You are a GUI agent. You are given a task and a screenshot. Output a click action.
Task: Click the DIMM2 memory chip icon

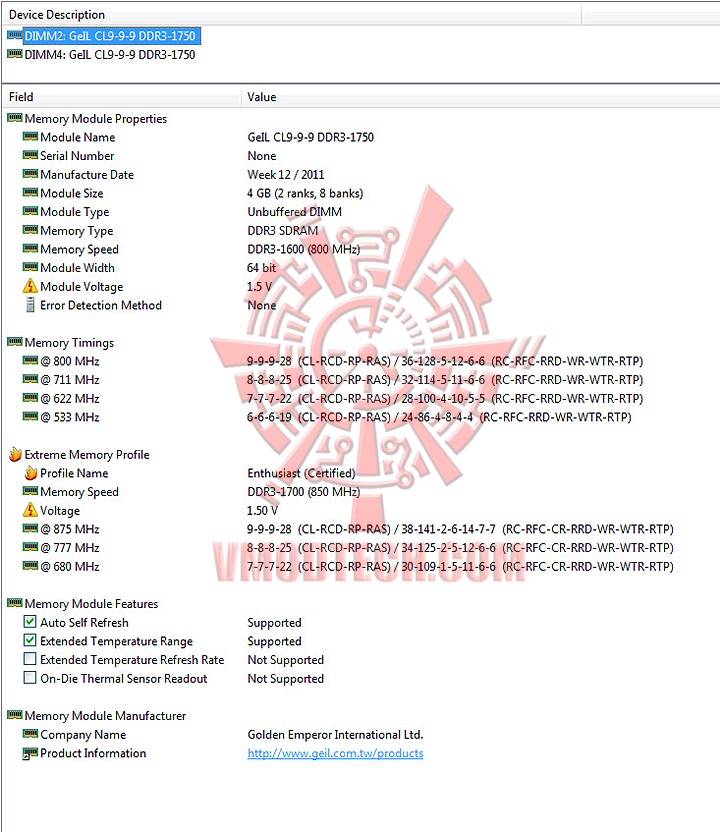(x=14, y=36)
